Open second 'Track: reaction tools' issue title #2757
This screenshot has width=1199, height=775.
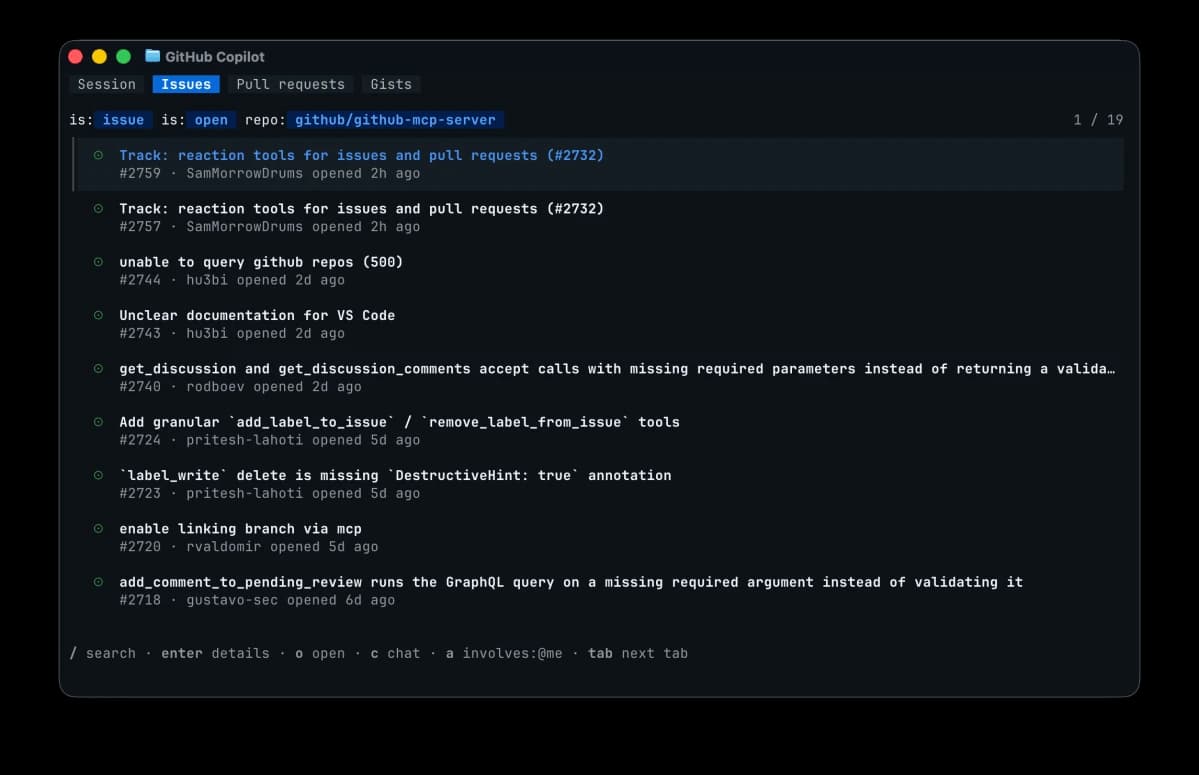point(361,209)
